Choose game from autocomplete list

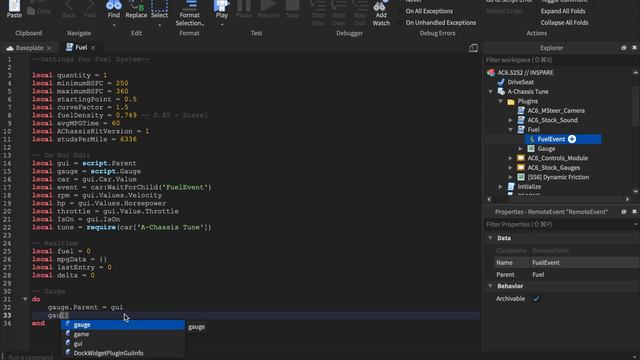123,334
